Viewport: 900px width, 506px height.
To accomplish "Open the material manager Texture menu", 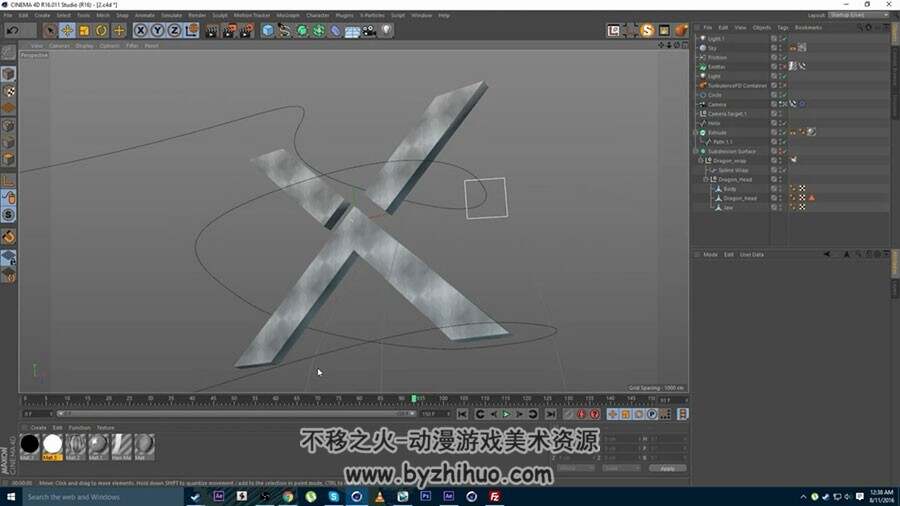I will [x=105, y=428].
